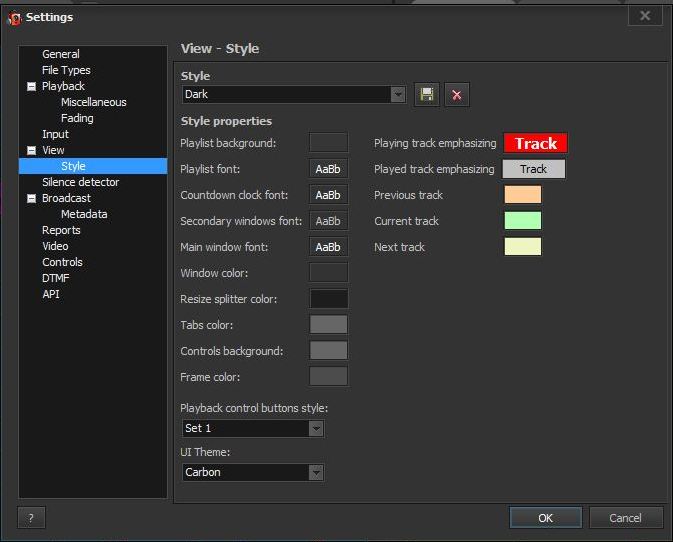
Task: Open help with the question mark button
Action: (x=31, y=518)
